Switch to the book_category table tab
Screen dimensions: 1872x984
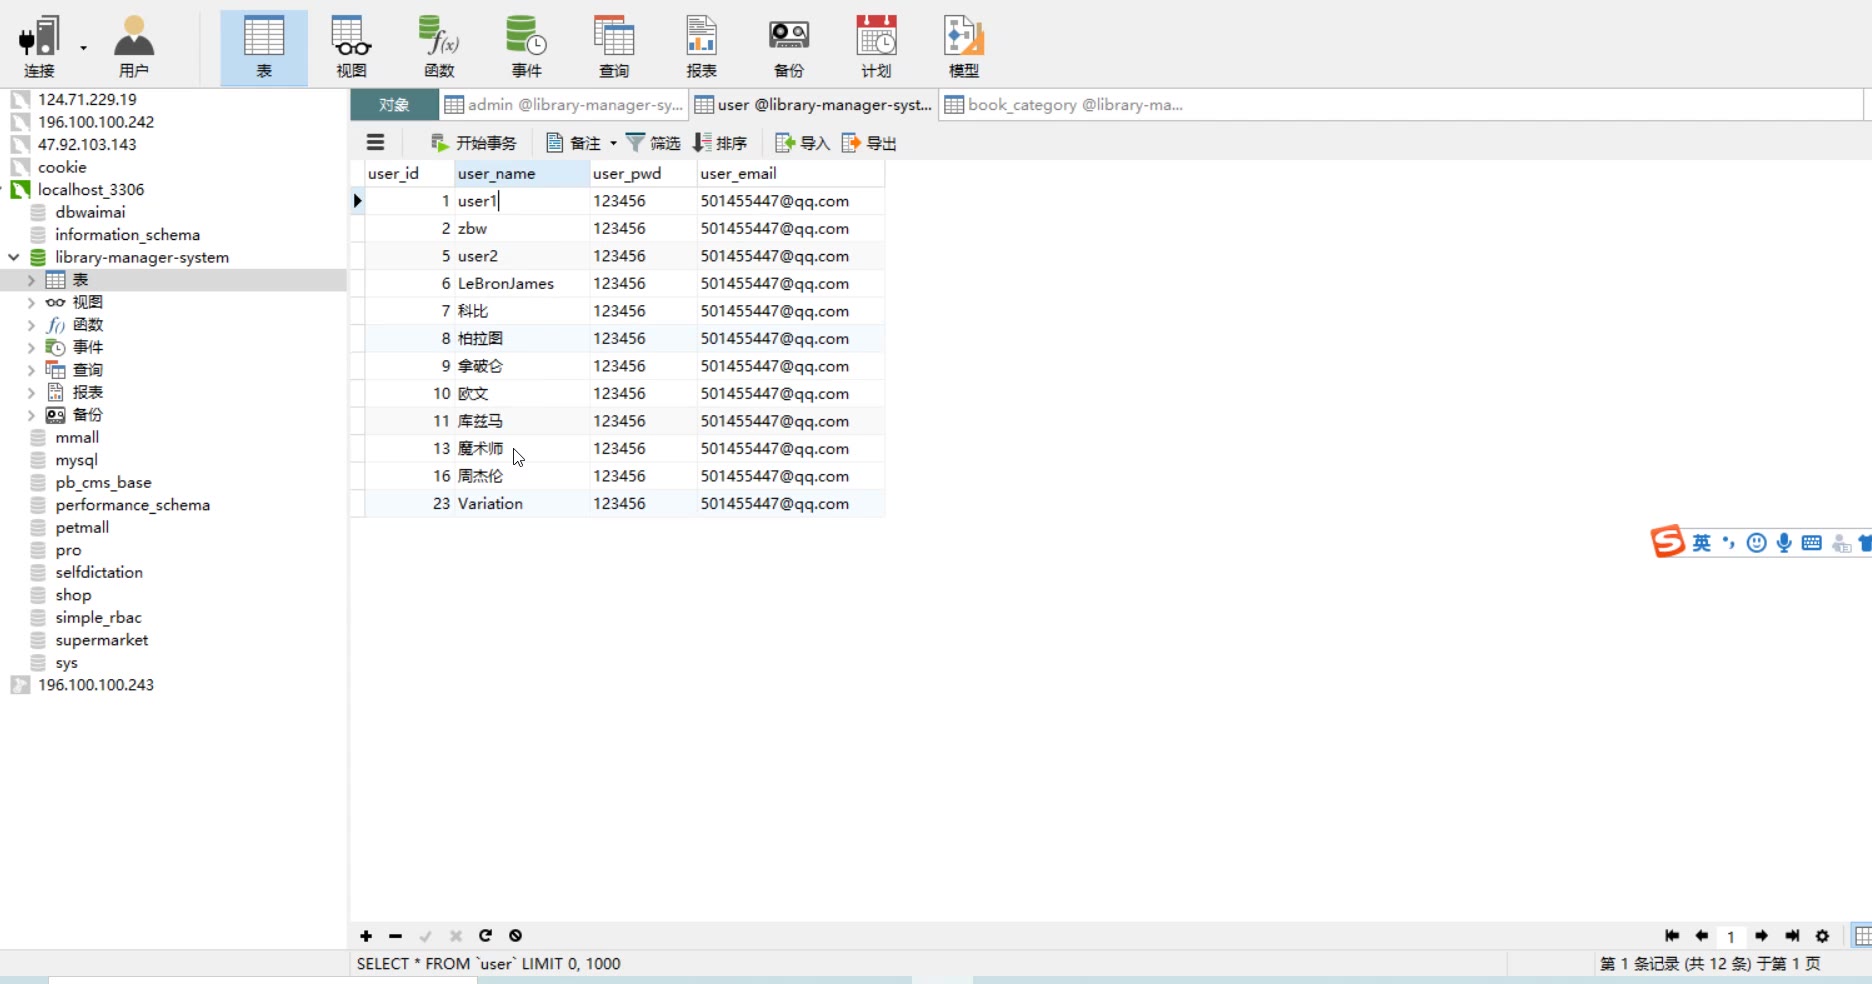(x=1064, y=105)
